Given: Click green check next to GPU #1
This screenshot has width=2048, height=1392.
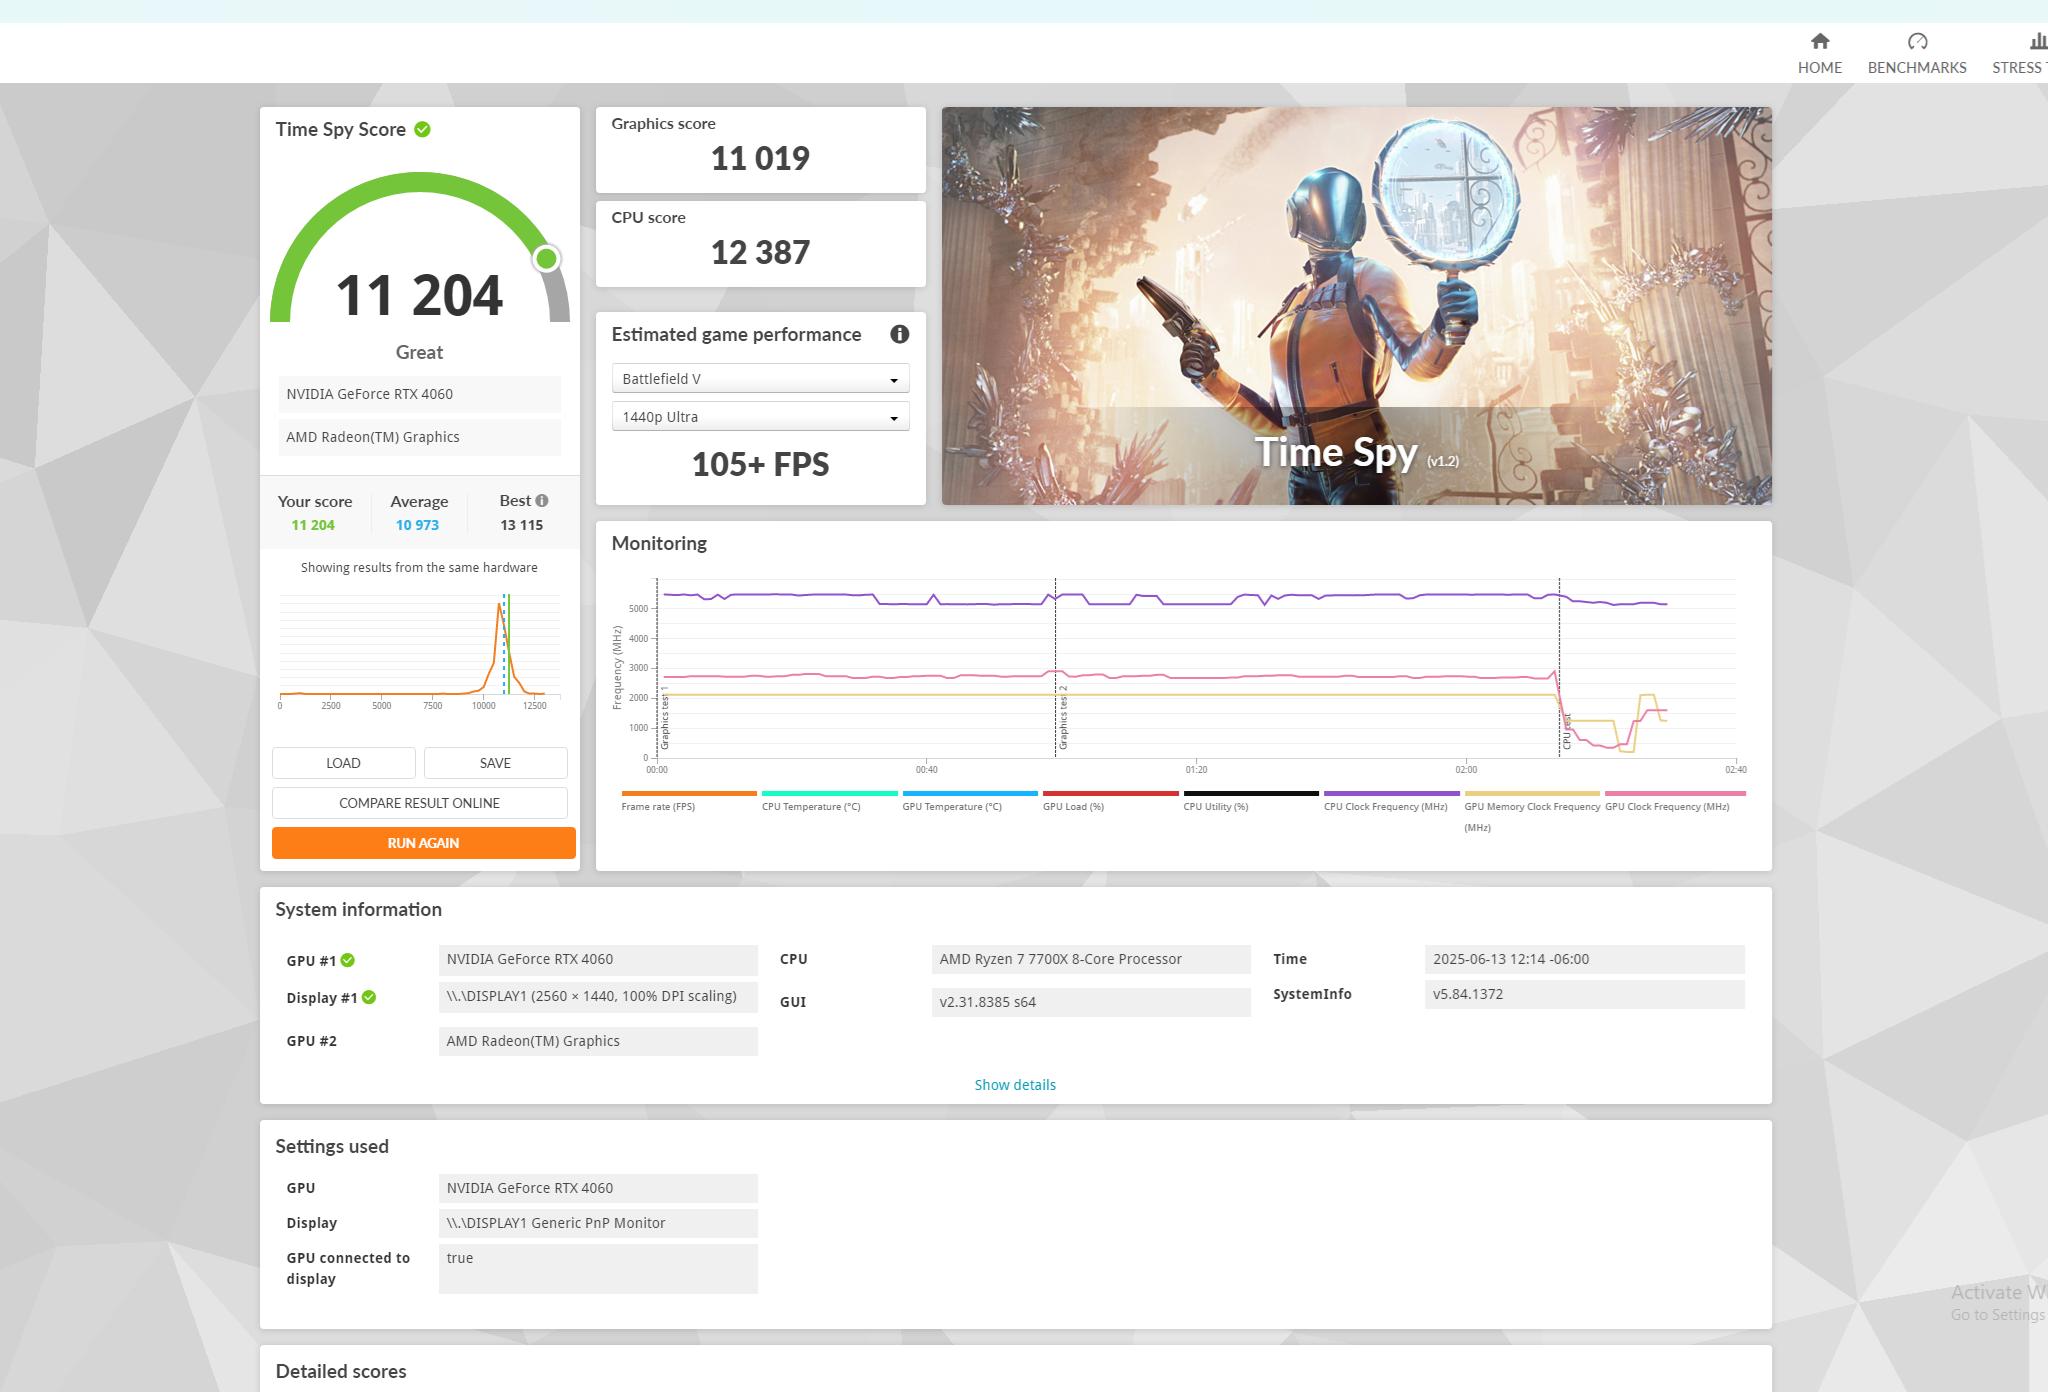Looking at the screenshot, I should pyautogui.click(x=348, y=960).
